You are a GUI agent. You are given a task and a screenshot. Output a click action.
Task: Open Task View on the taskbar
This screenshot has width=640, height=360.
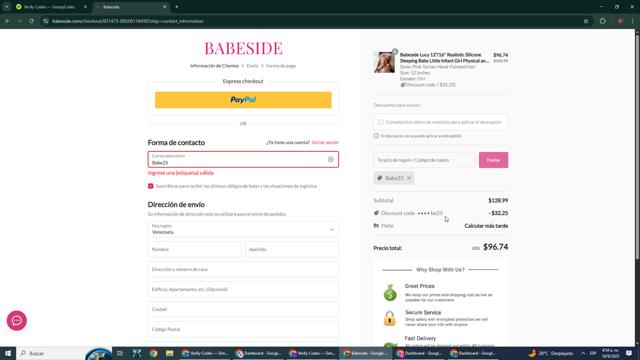(x=120, y=353)
